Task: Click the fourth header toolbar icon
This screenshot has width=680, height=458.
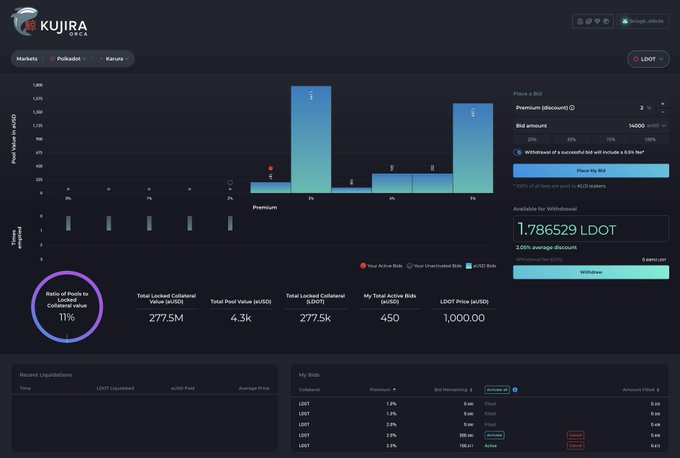Action: [606, 21]
